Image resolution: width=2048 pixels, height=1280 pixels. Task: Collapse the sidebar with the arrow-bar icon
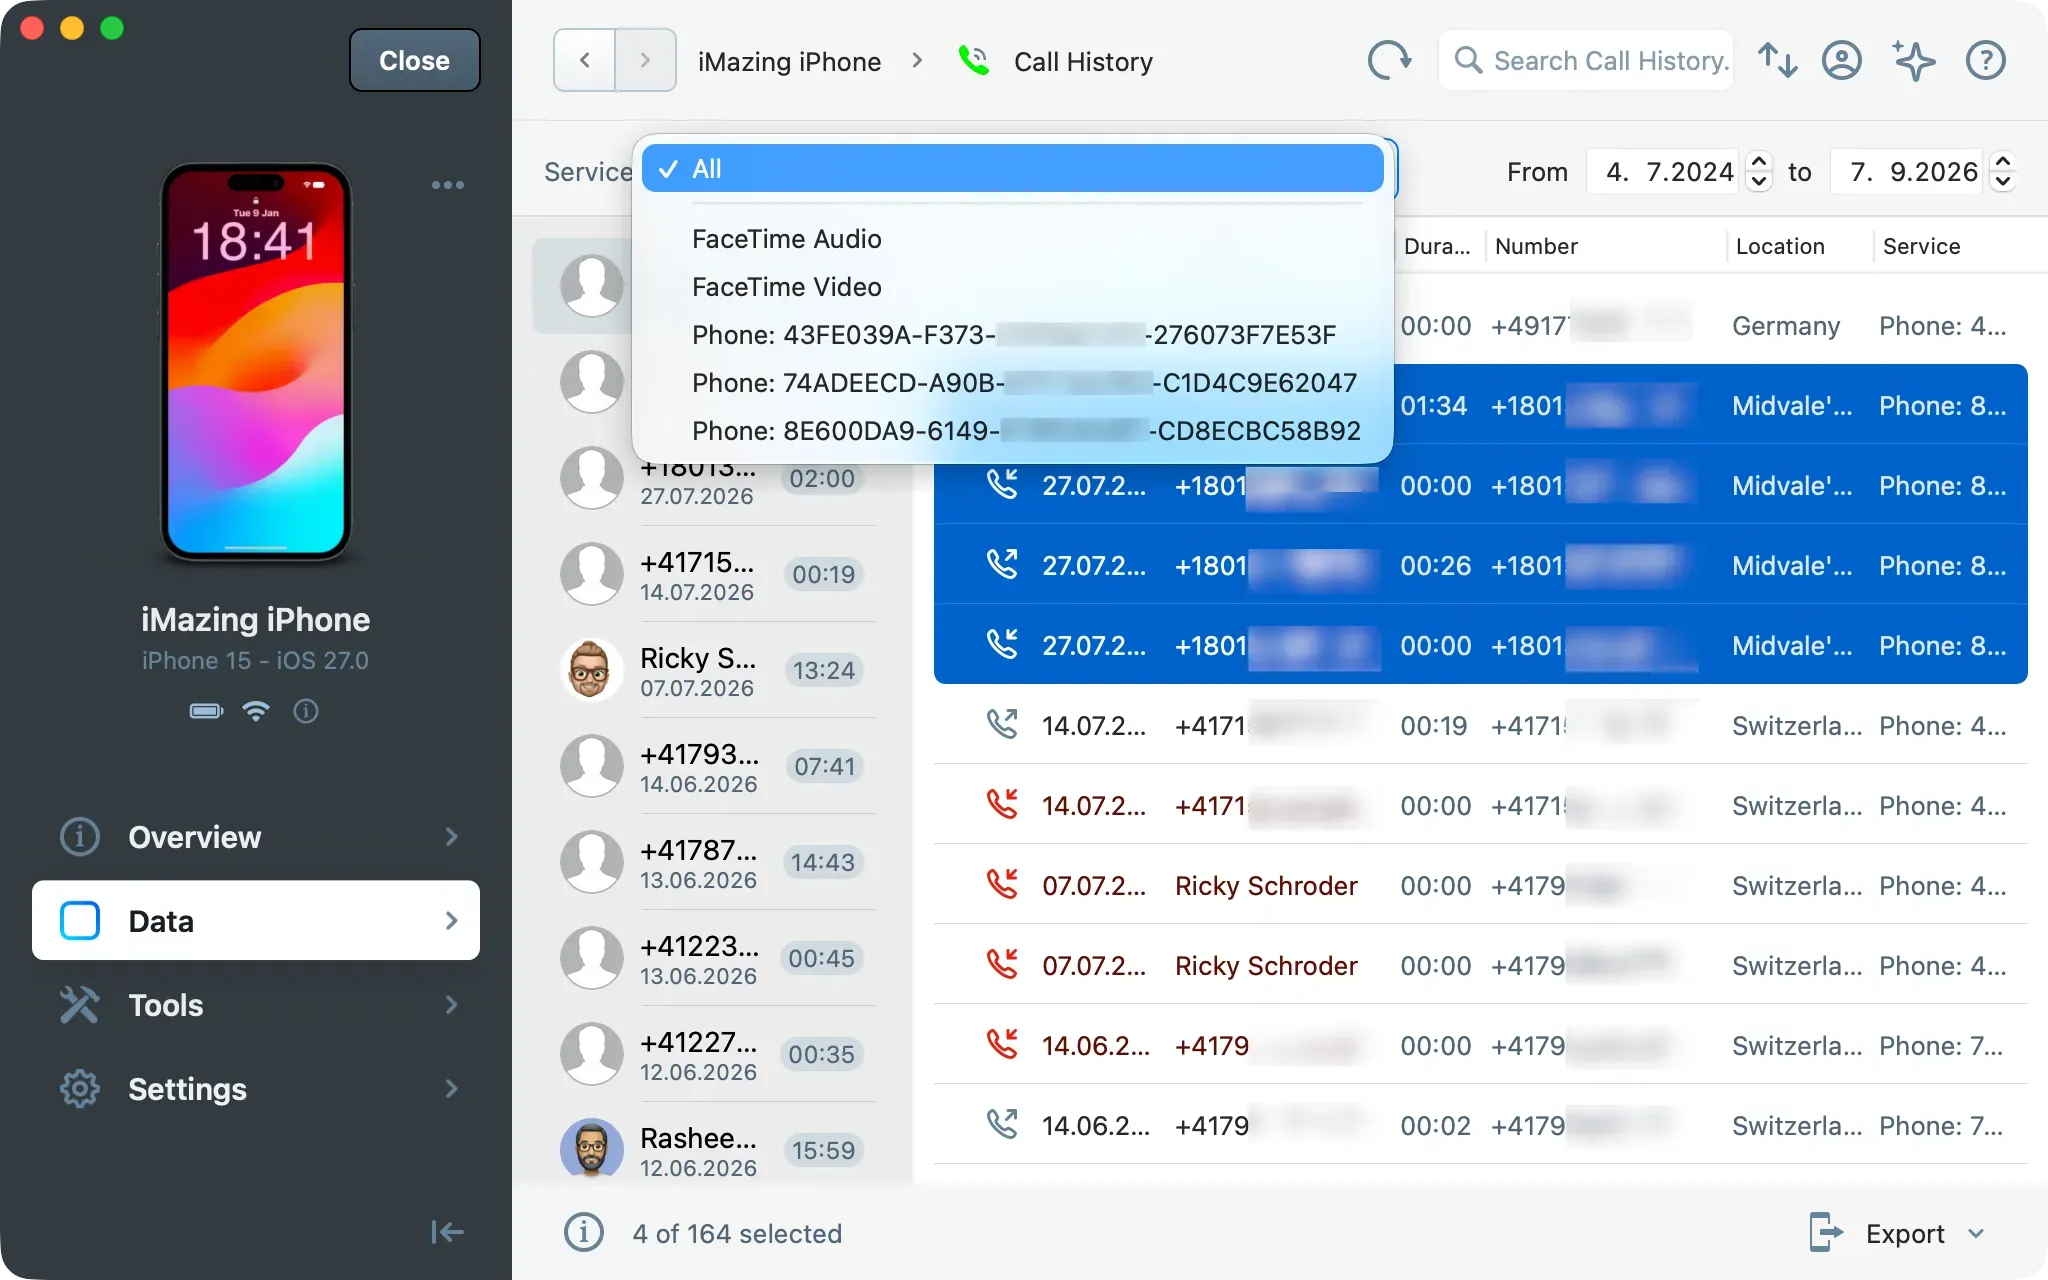click(x=447, y=1232)
